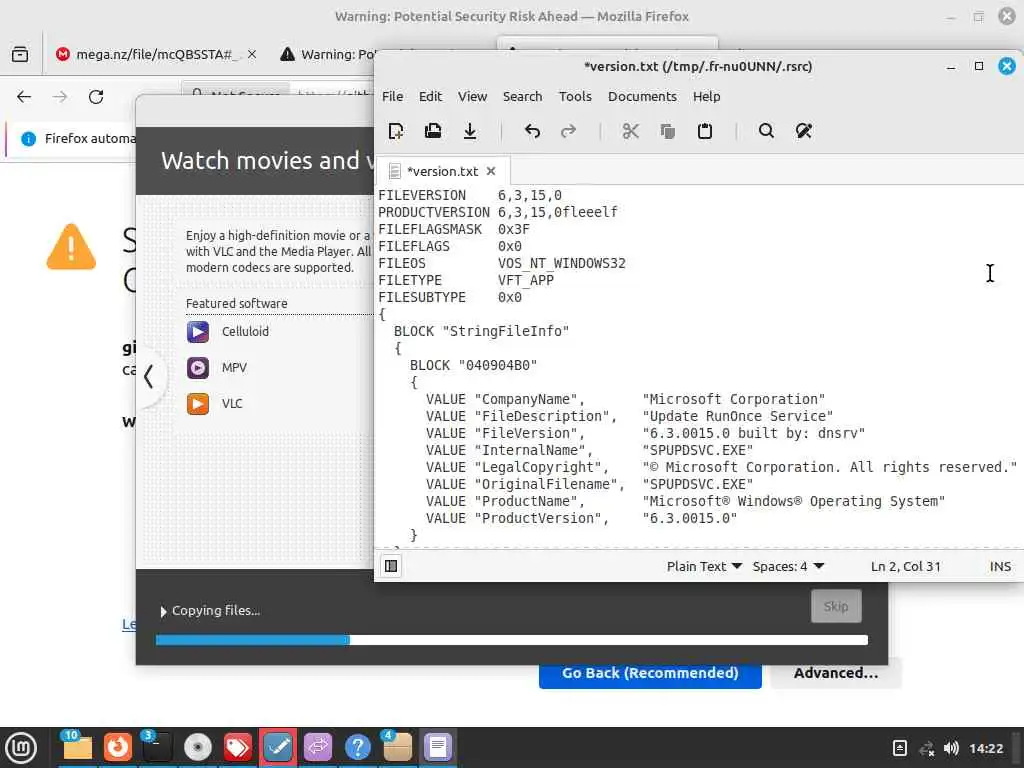Viewport: 1024px width, 768px height.
Task: Click the INS insert mode indicator
Action: [1000, 566]
